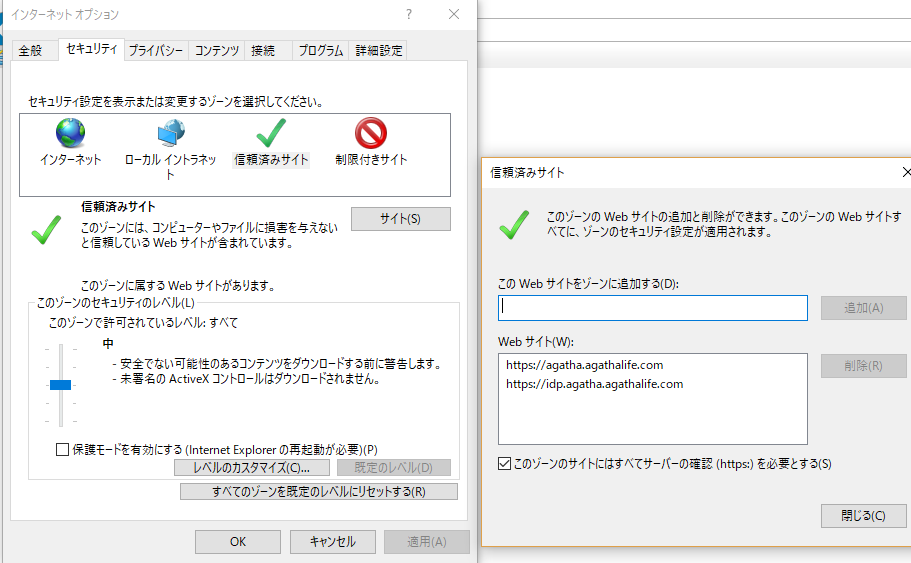Switch to the 全般 tab
This screenshot has height=563, width=911.
(x=30, y=51)
